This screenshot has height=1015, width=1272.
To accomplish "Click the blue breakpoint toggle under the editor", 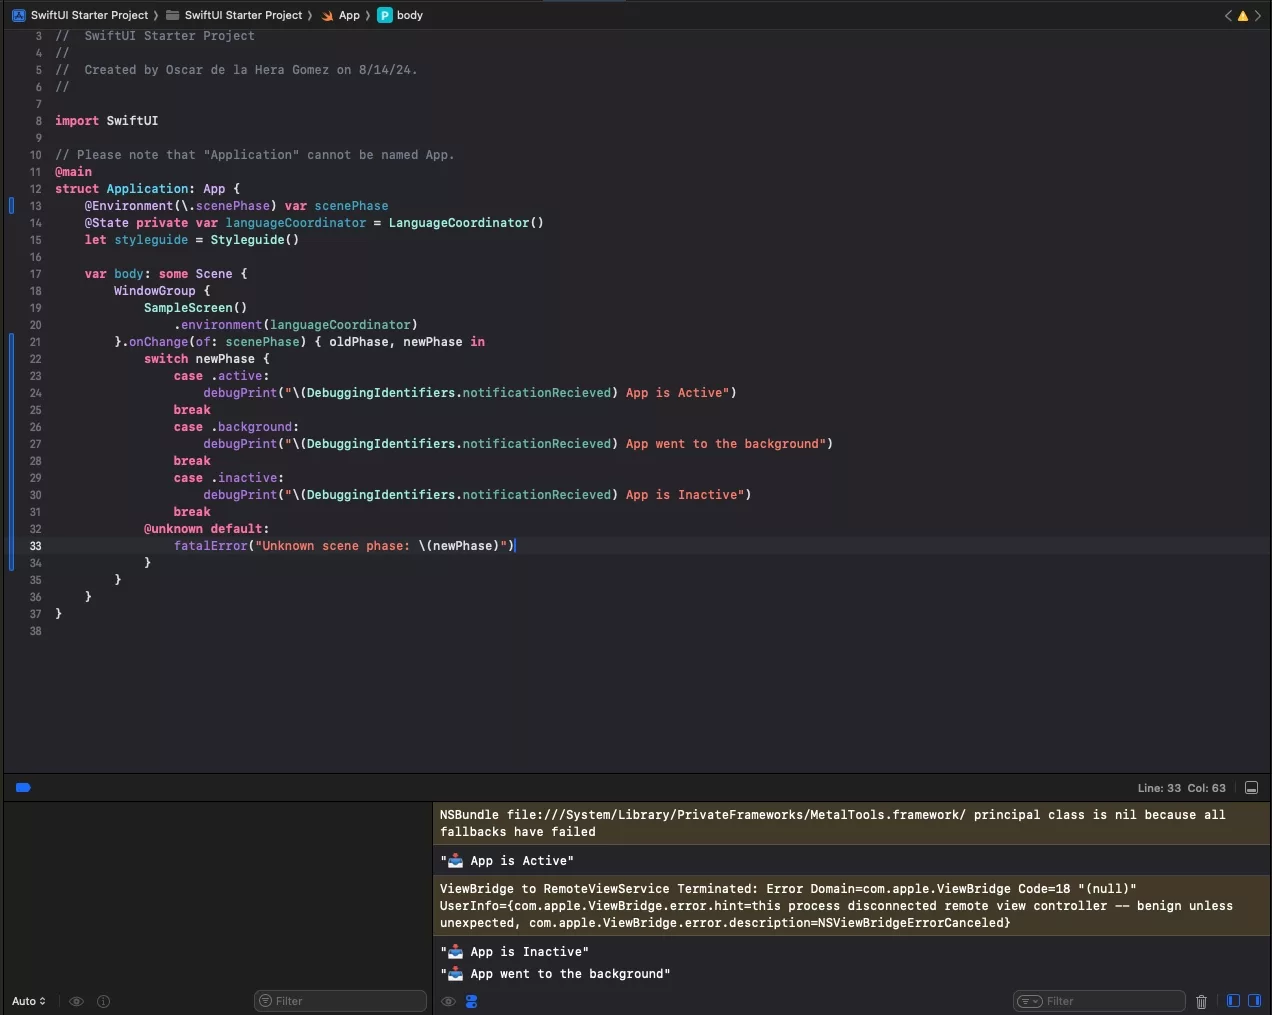I will 23,788.
